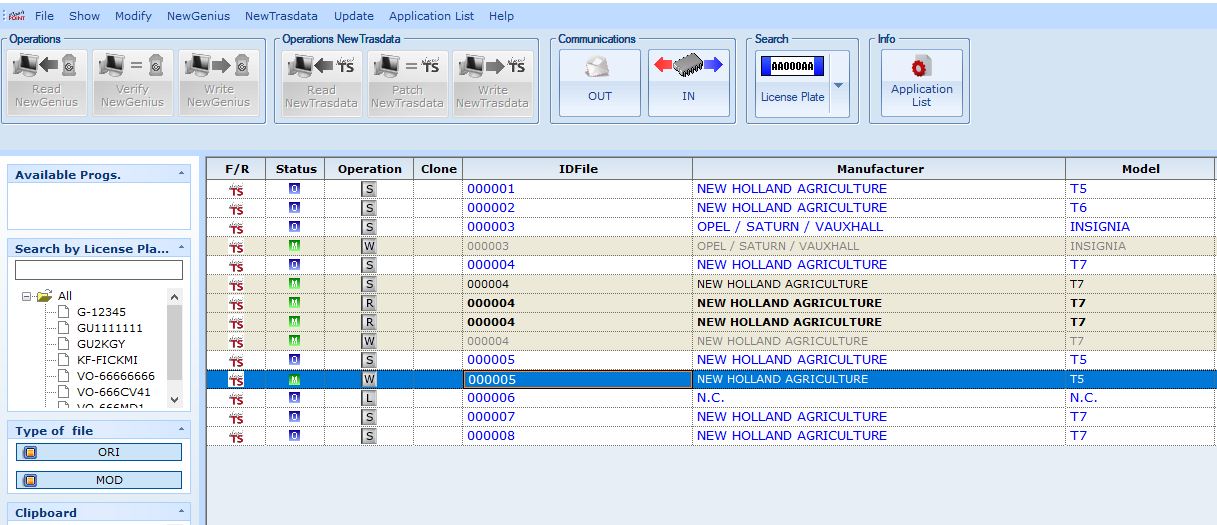The width and height of the screenshot is (1217, 525).
Task: Open the Modify menu
Action: [x=133, y=16]
